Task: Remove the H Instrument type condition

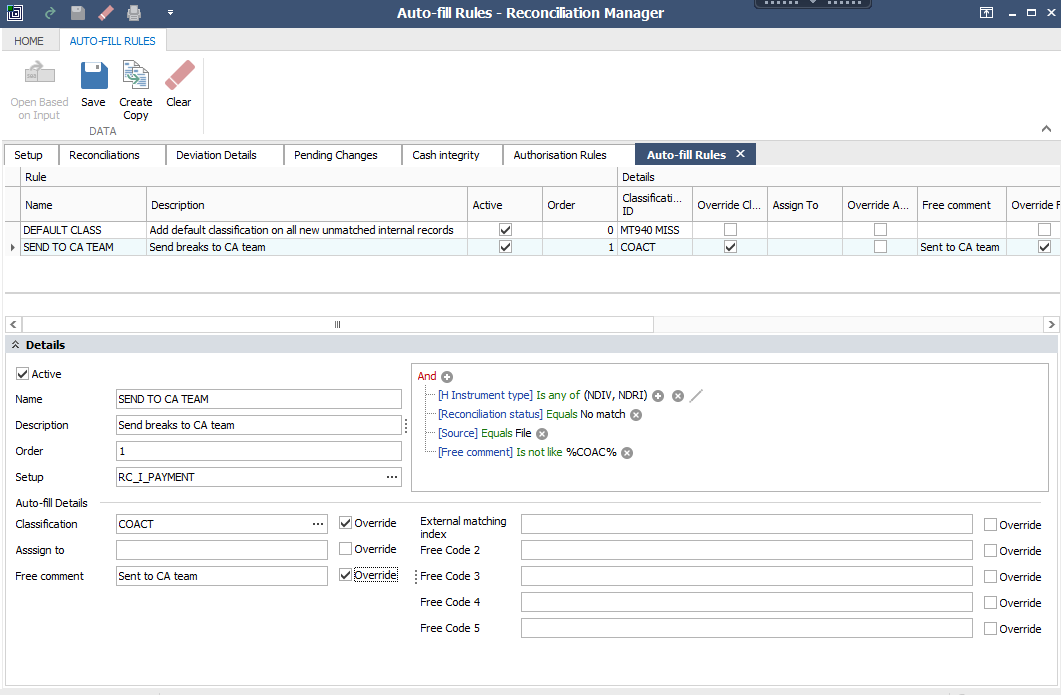Action: [678, 396]
